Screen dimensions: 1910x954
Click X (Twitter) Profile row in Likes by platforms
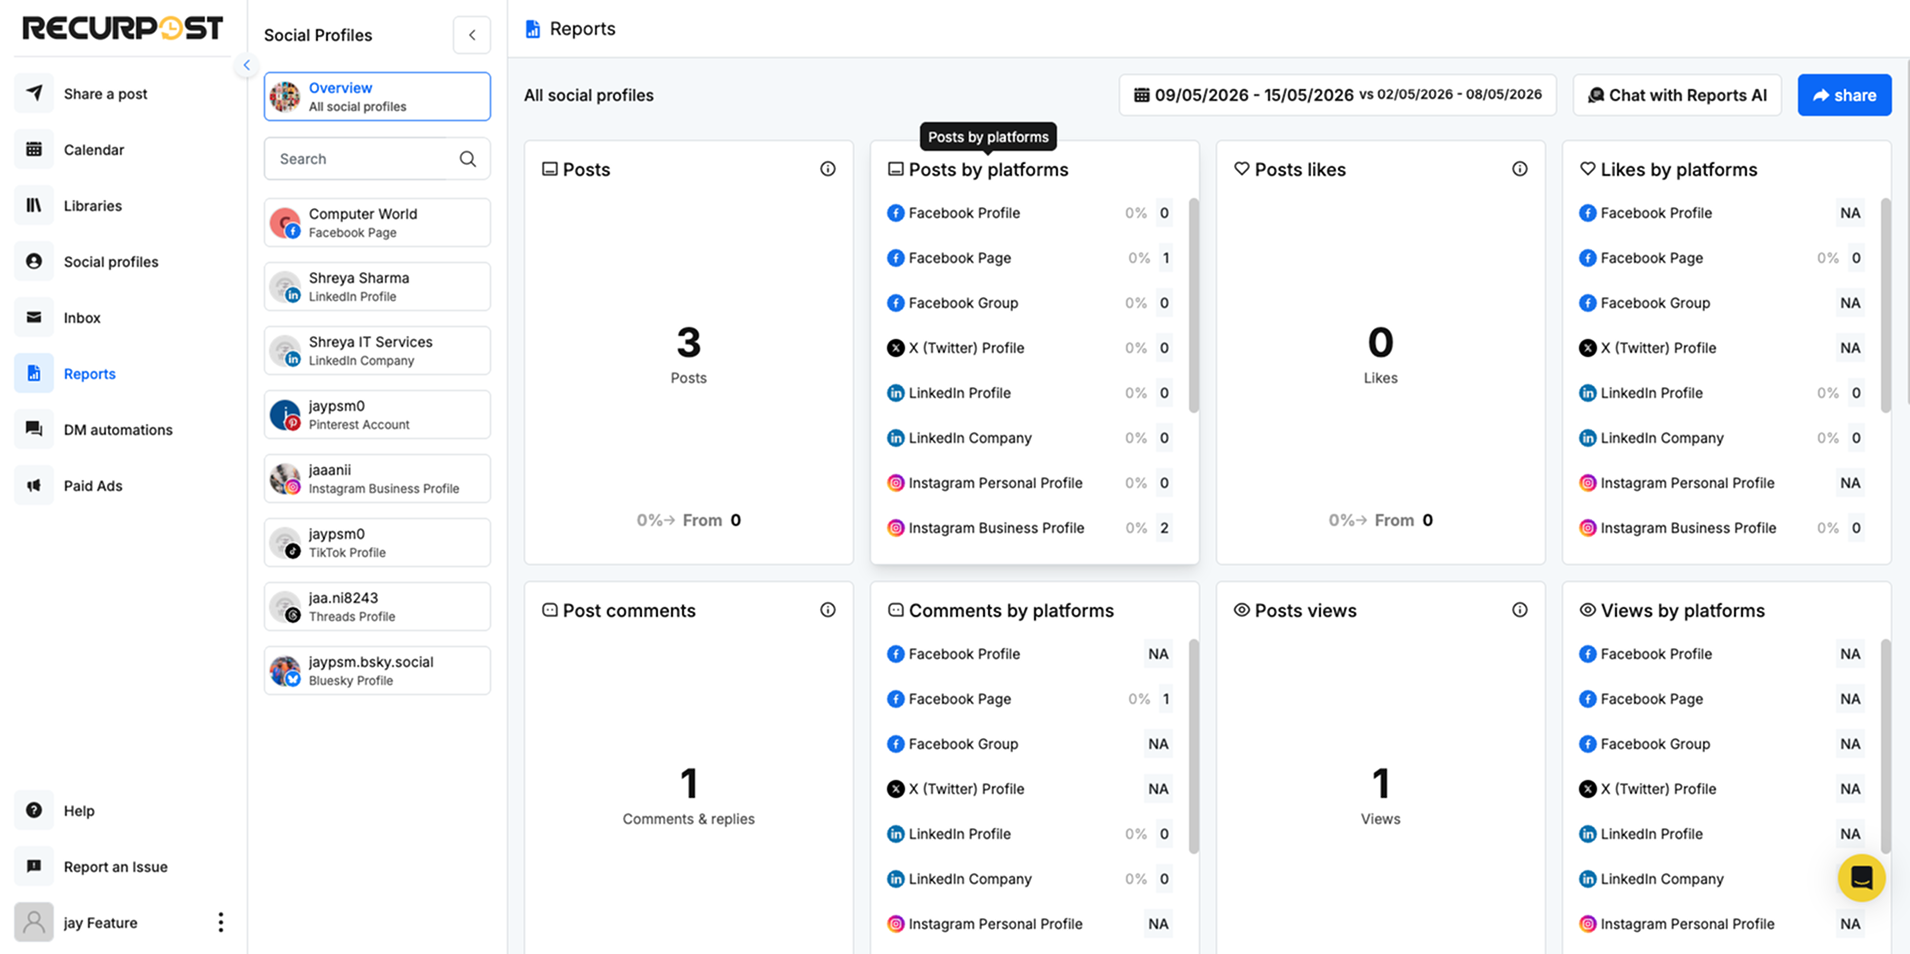(x=1722, y=348)
